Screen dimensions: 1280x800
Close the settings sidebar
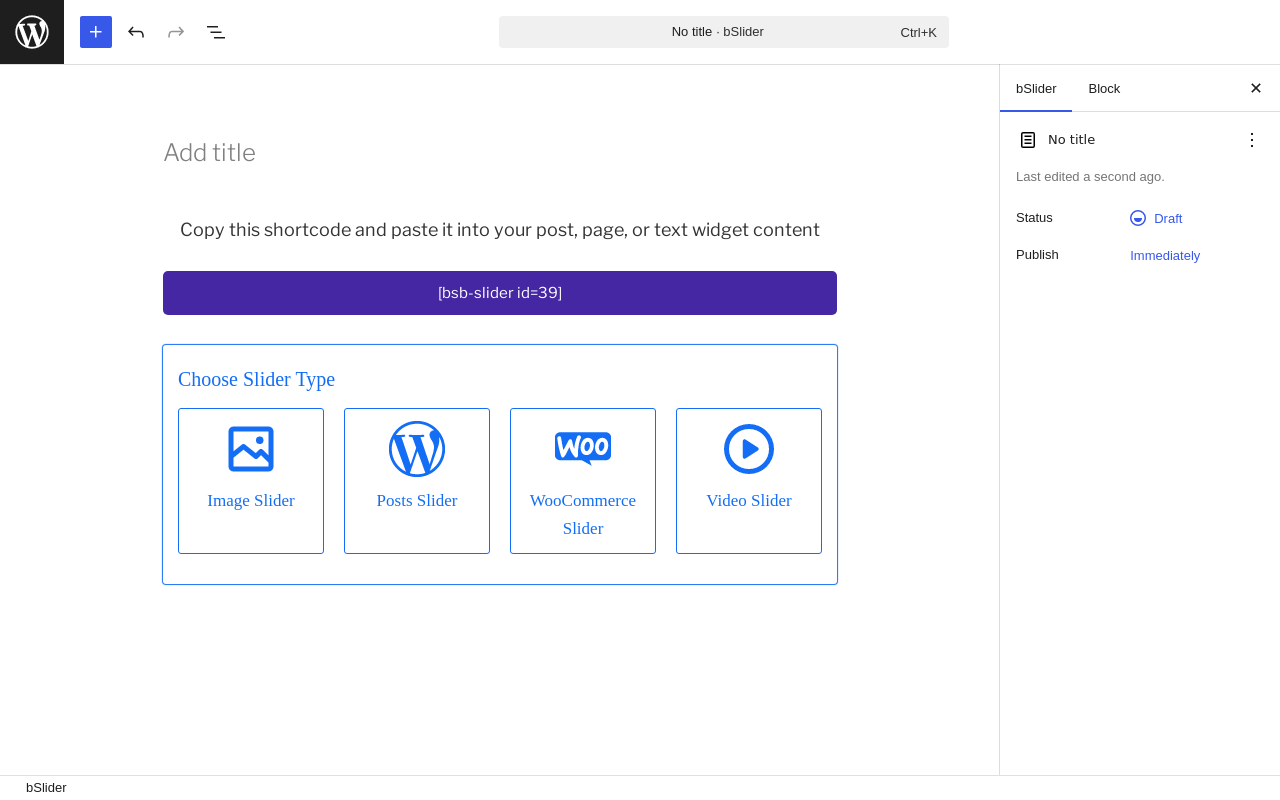[x=1256, y=88]
